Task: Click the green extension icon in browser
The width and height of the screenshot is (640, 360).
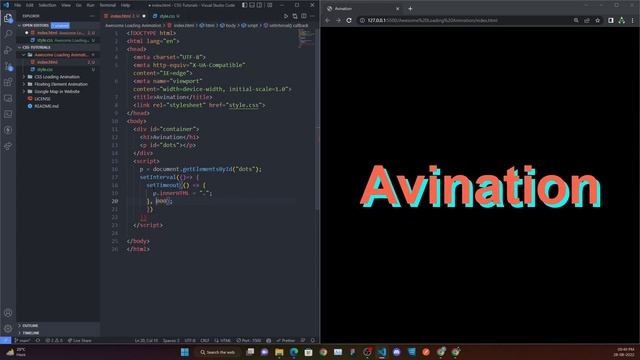Action: tap(622, 20)
